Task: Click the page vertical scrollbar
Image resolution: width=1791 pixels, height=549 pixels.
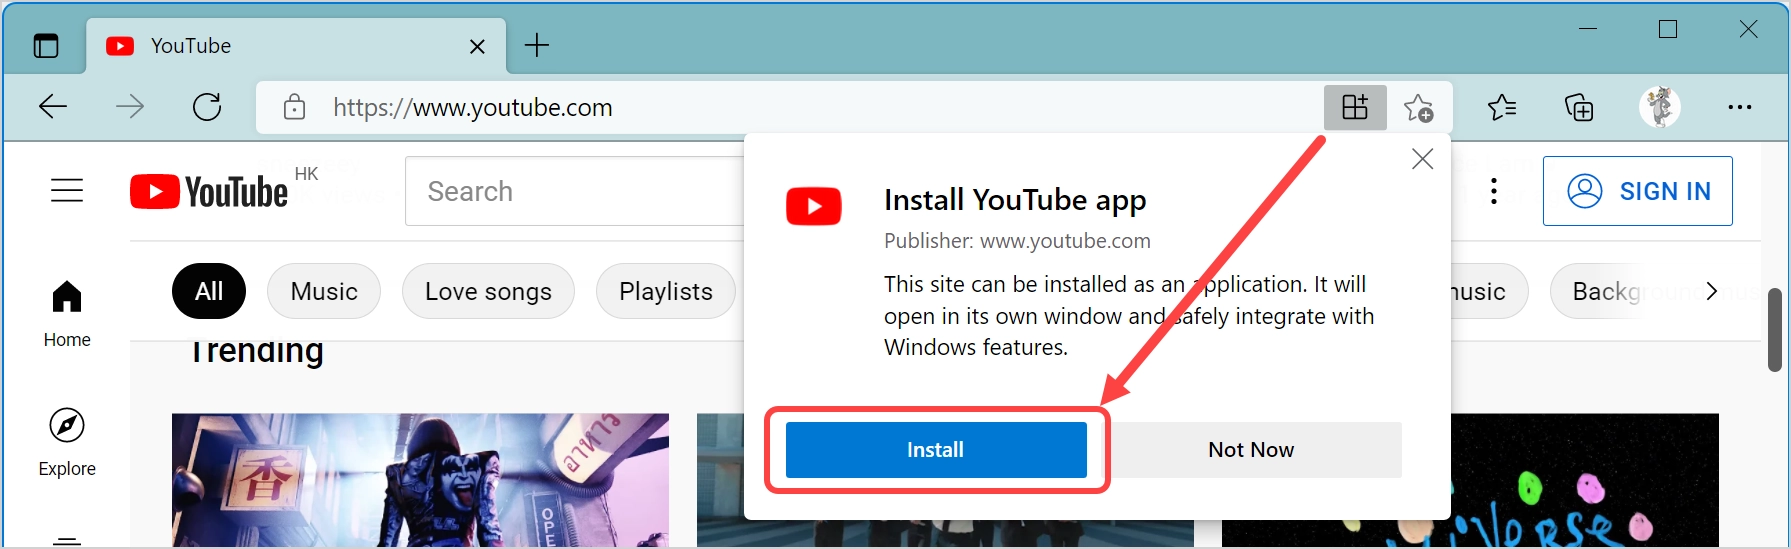Action: click(x=1775, y=330)
